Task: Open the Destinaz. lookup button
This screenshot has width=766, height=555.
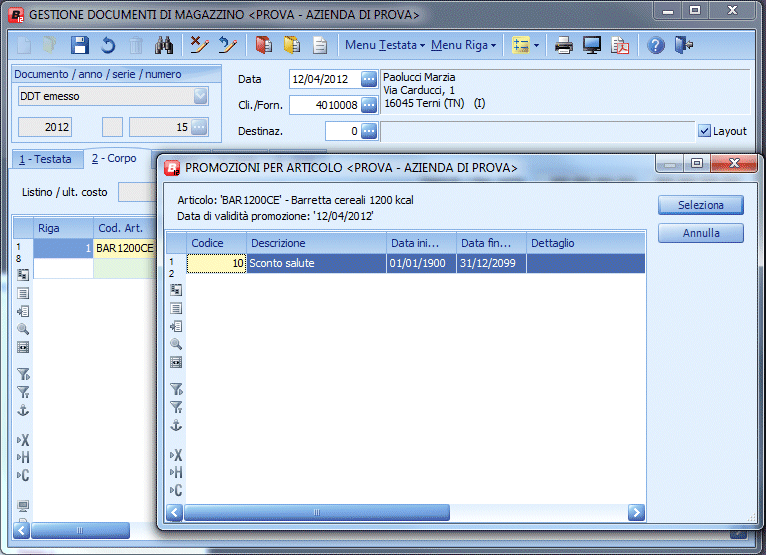Action: pos(369,131)
